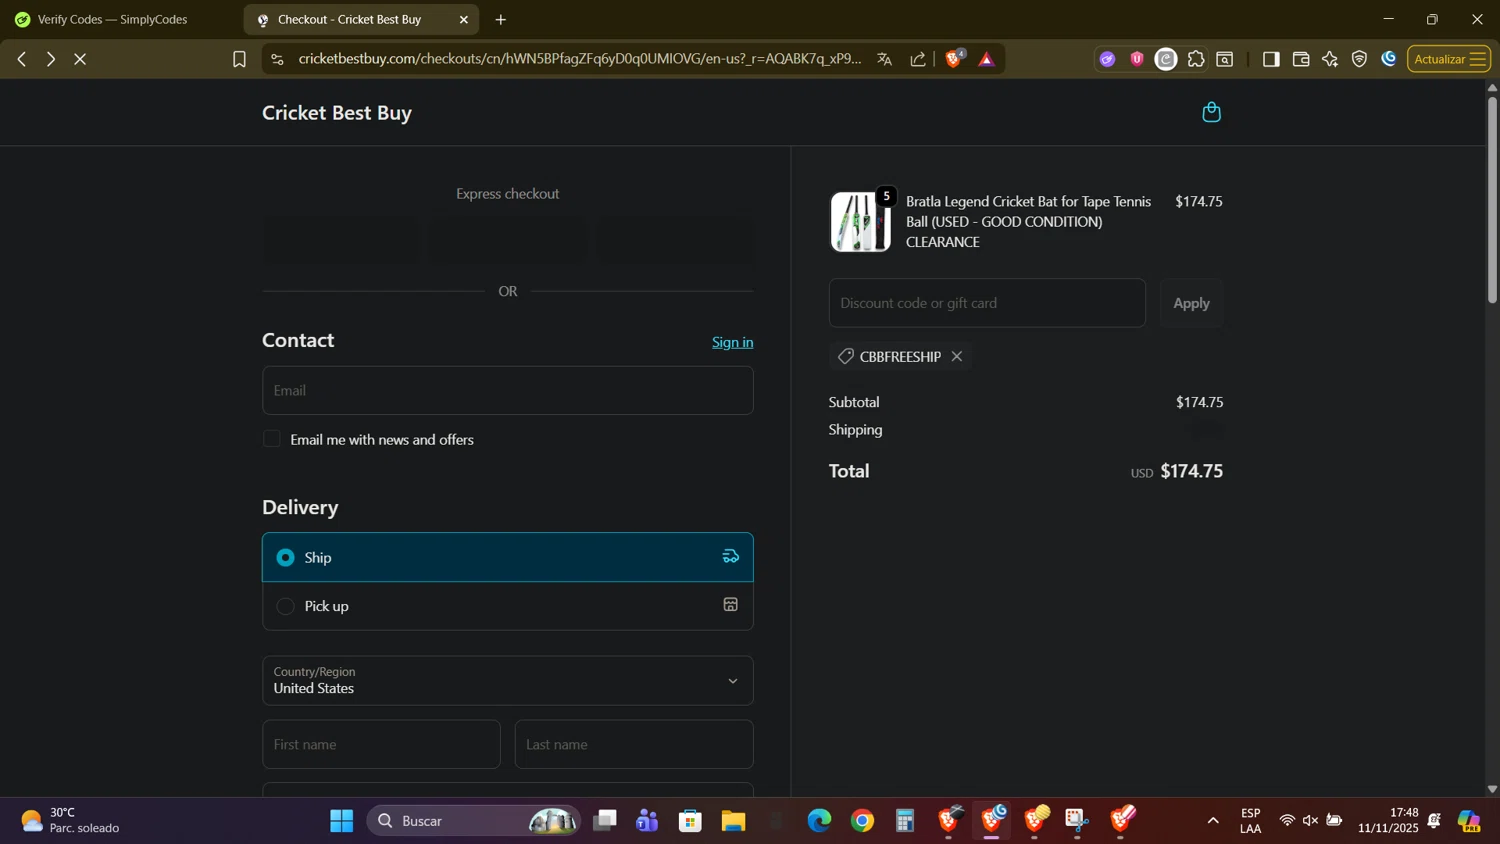
Task: Open the Cricket Best Buy store heading
Action: tap(337, 113)
